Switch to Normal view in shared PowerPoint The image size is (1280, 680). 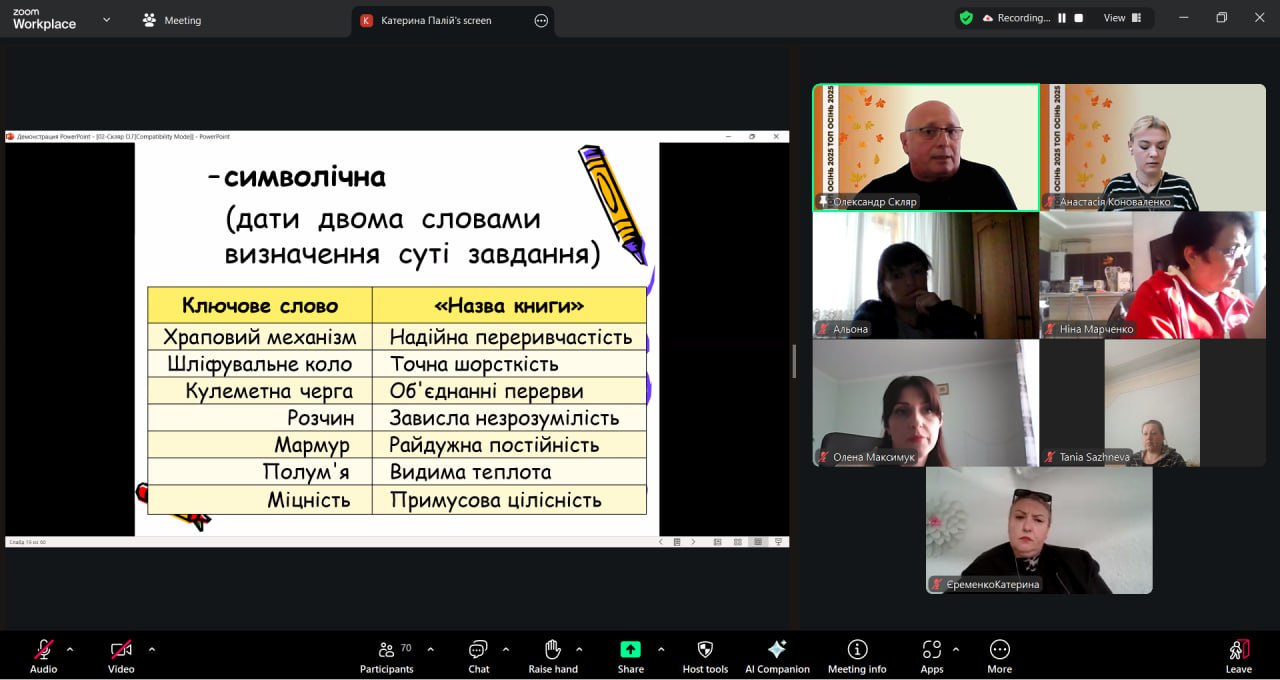[718, 542]
